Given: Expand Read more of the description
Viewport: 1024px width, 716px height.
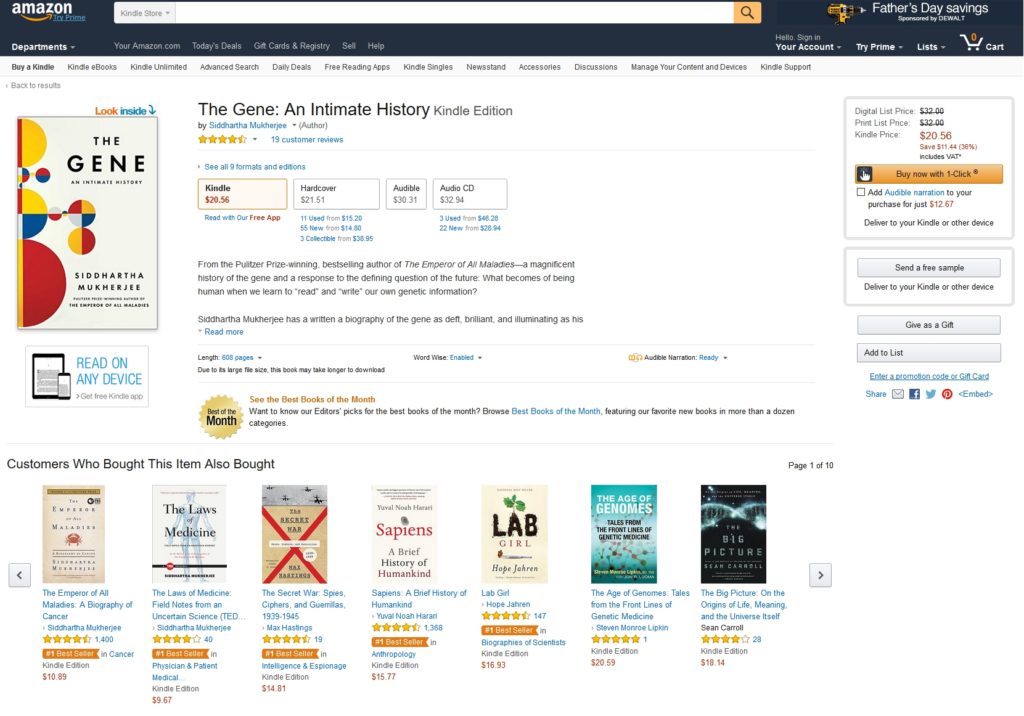Looking at the screenshot, I should (x=223, y=332).
